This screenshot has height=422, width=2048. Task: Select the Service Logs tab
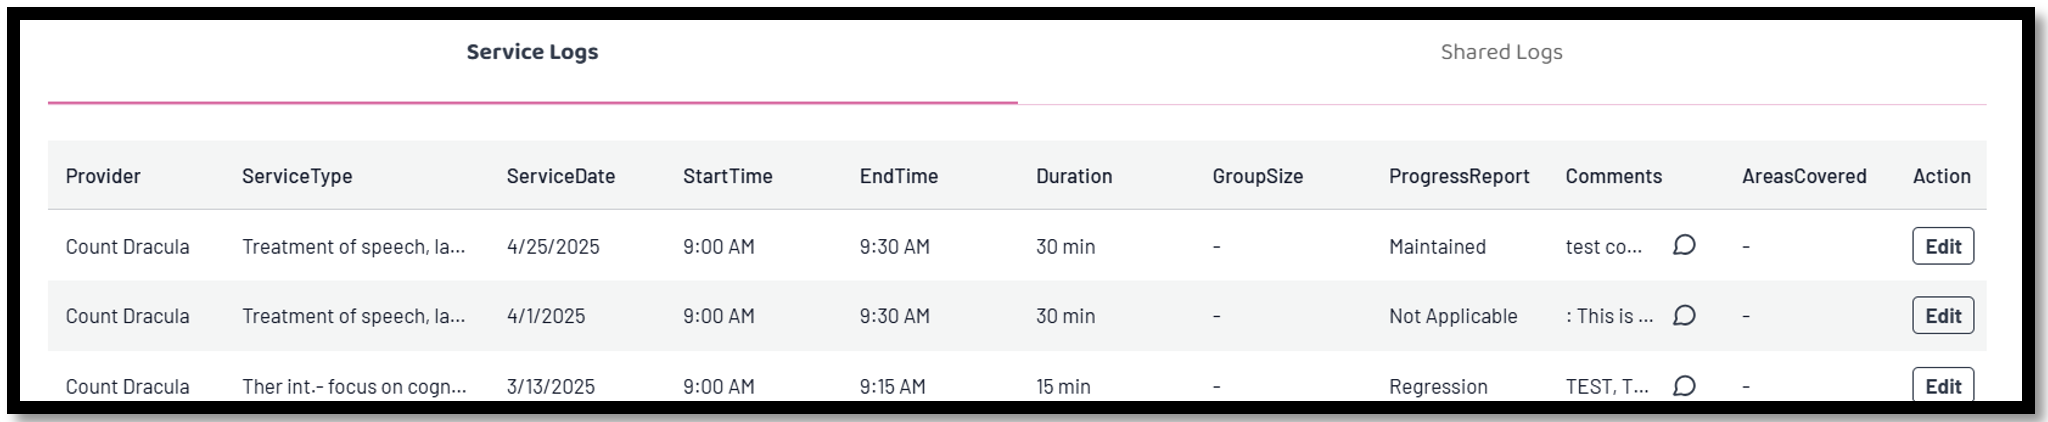tap(532, 52)
